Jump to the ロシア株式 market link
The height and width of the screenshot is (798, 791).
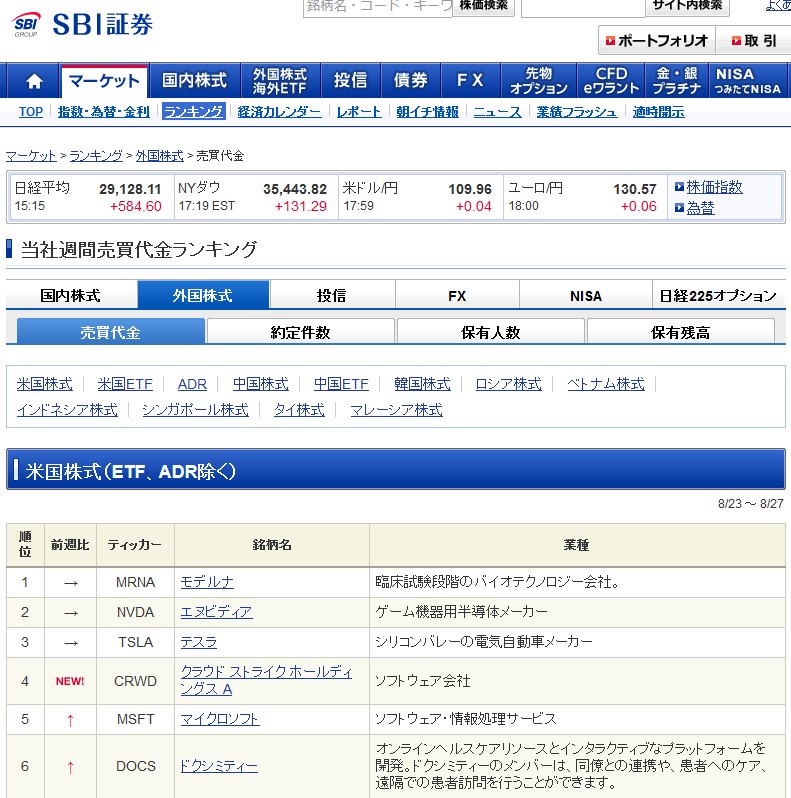tap(508, 384)
